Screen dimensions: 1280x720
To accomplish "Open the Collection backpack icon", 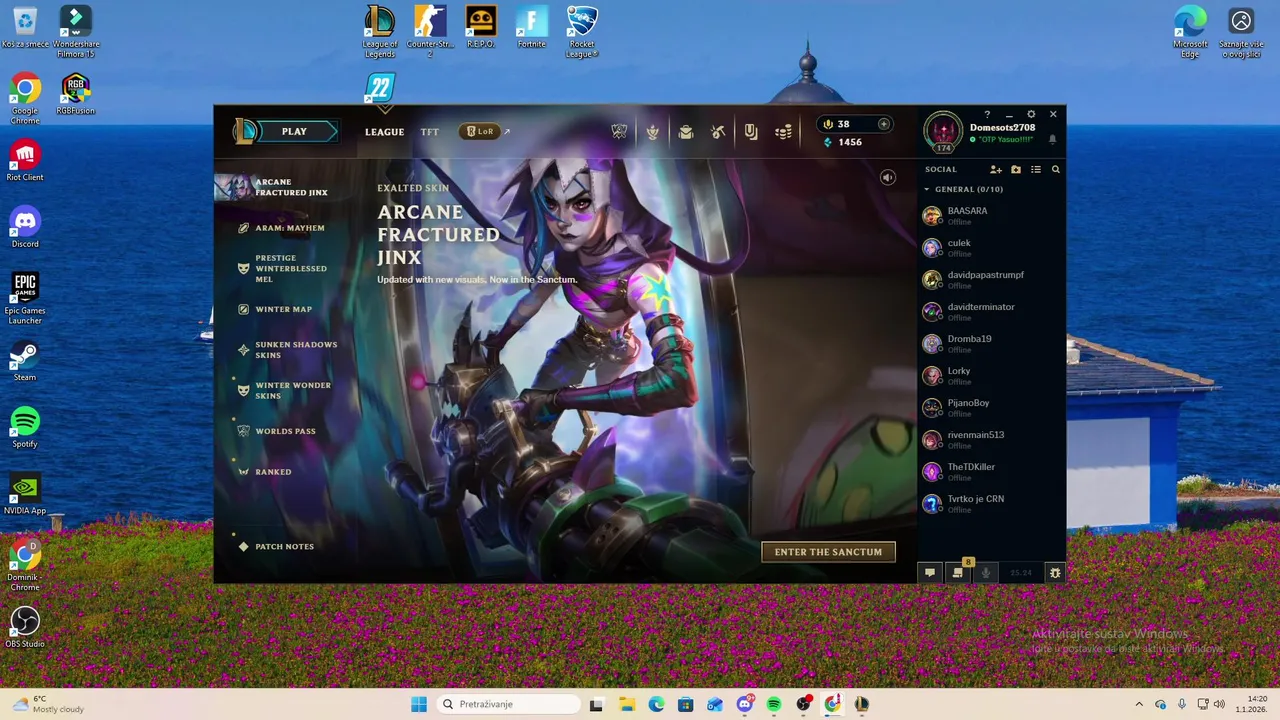I will click(x=685, y=131).
